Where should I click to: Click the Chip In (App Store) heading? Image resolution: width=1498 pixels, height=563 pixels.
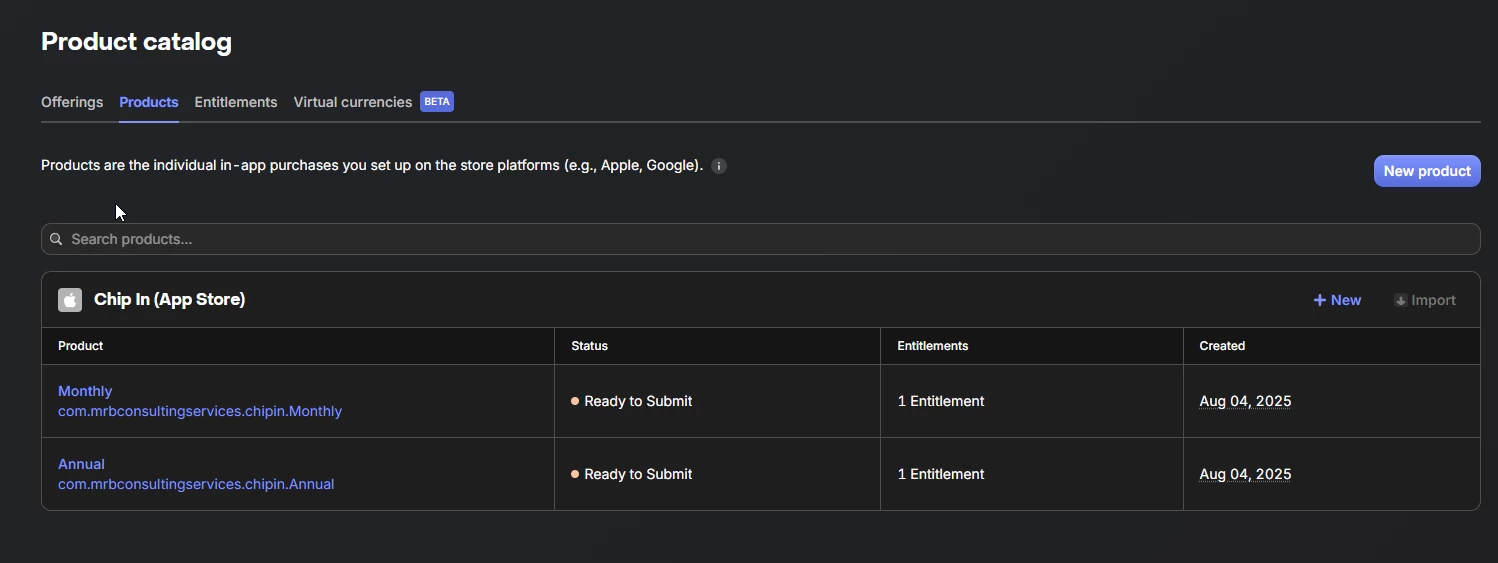[169, 299]
